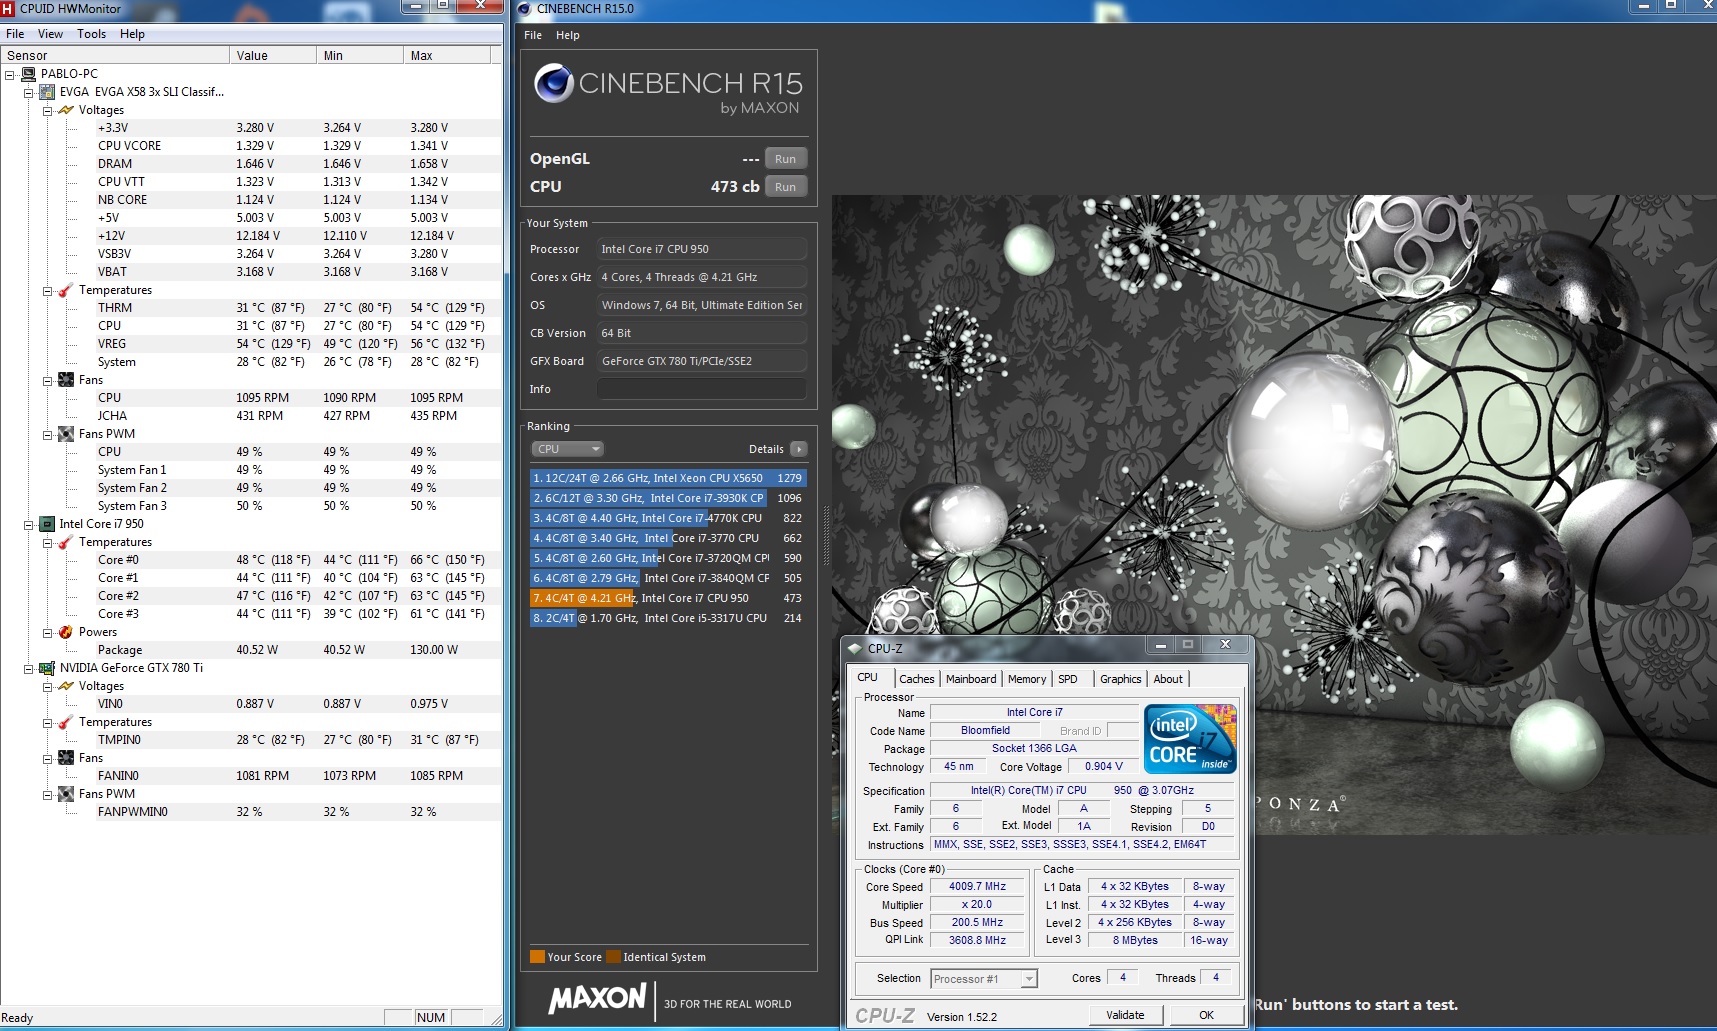This screenshot has width=1717, height=1031.
Task: Click the Validate button in CPU-Z
Action: click(1126, 1015)
